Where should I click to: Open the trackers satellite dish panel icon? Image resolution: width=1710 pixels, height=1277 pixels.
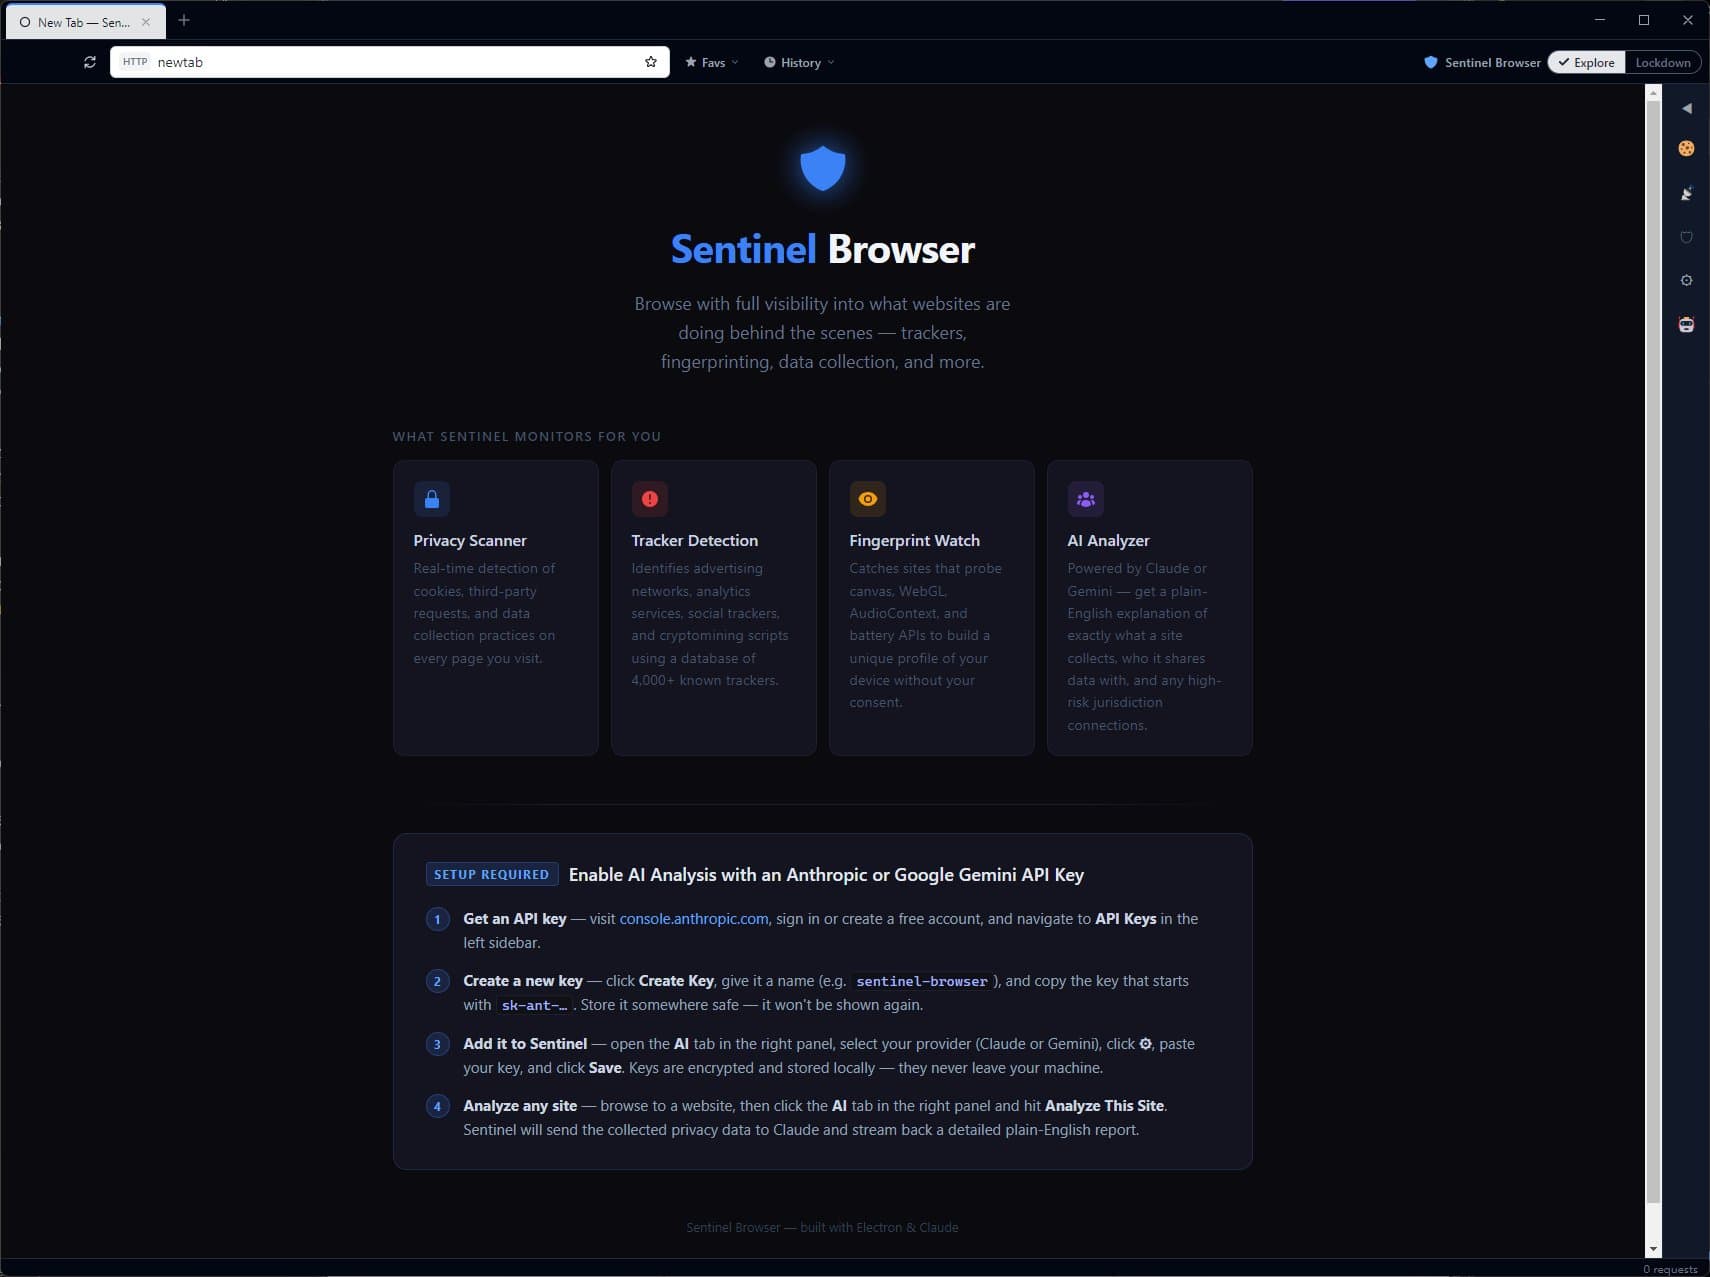(1686, 193)
